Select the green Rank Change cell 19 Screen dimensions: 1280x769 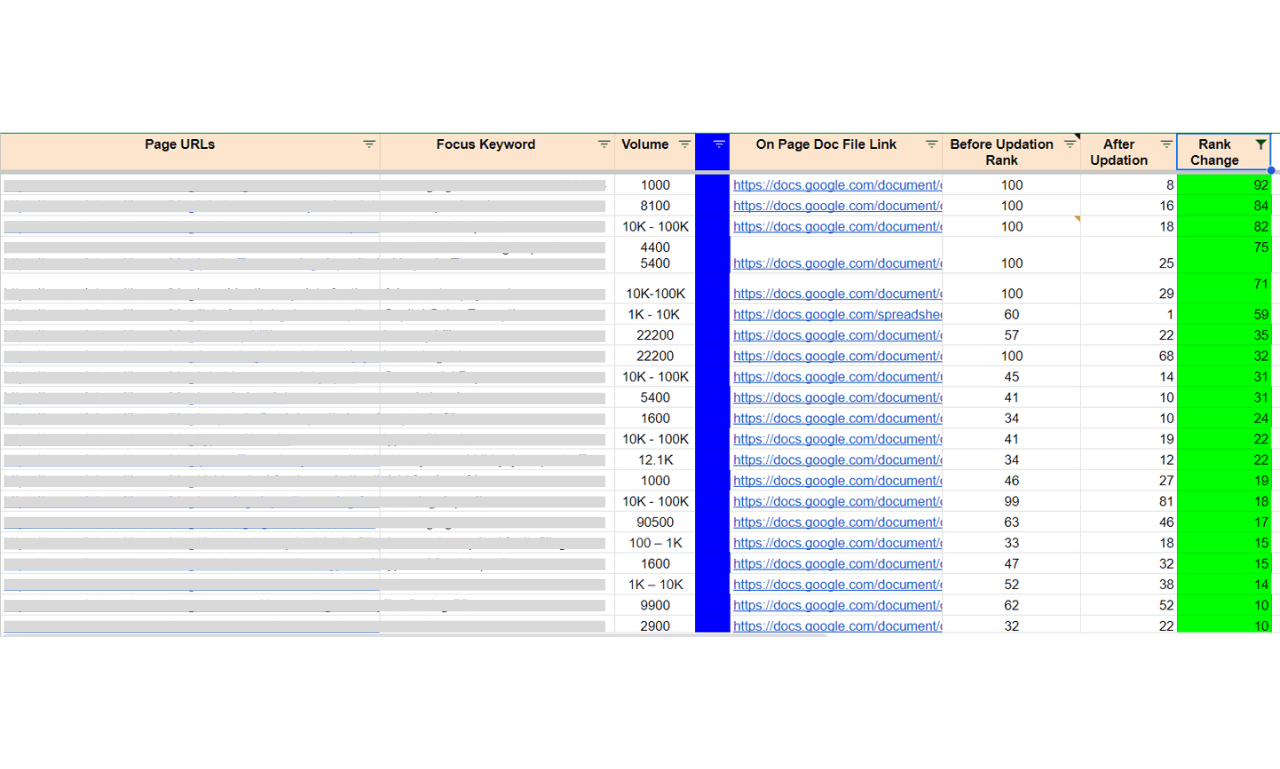point(1224,480)
